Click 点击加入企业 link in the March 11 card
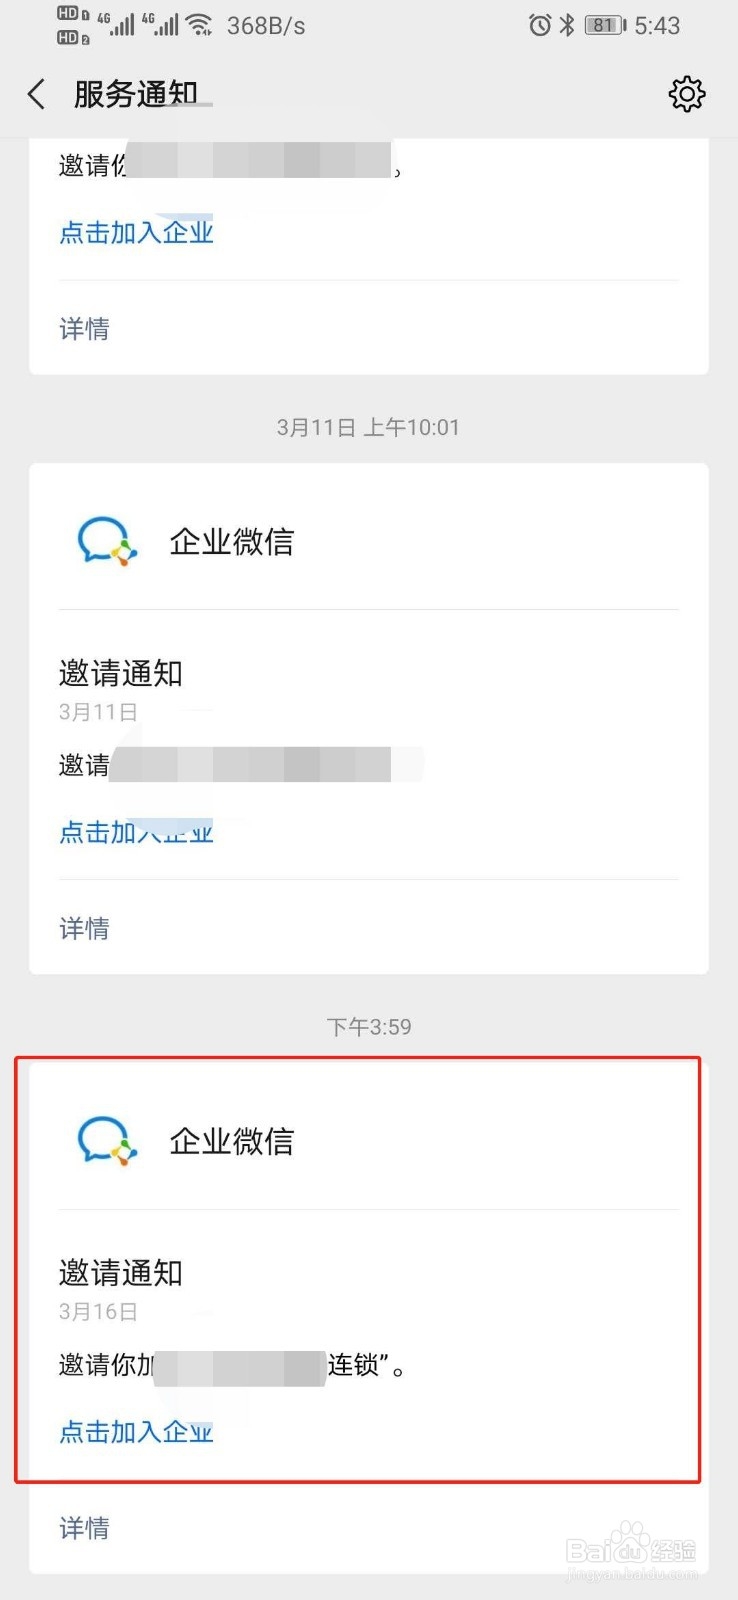Screen dimensions: 738x1600 (137, 832)
